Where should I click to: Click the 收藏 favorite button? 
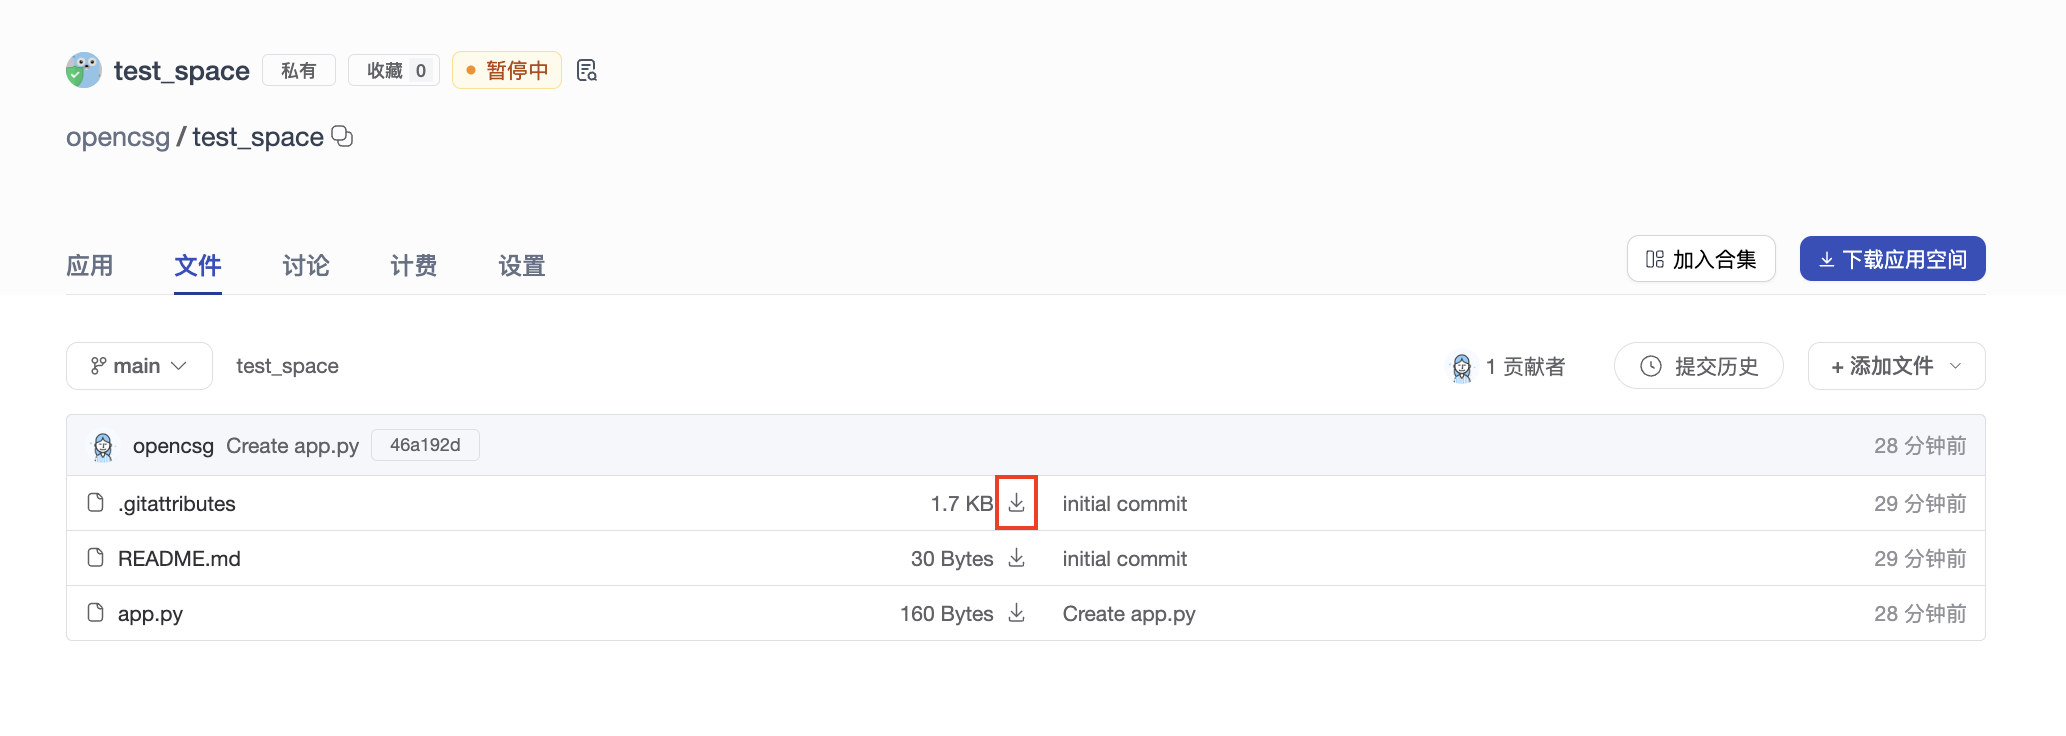coord(394,70)
